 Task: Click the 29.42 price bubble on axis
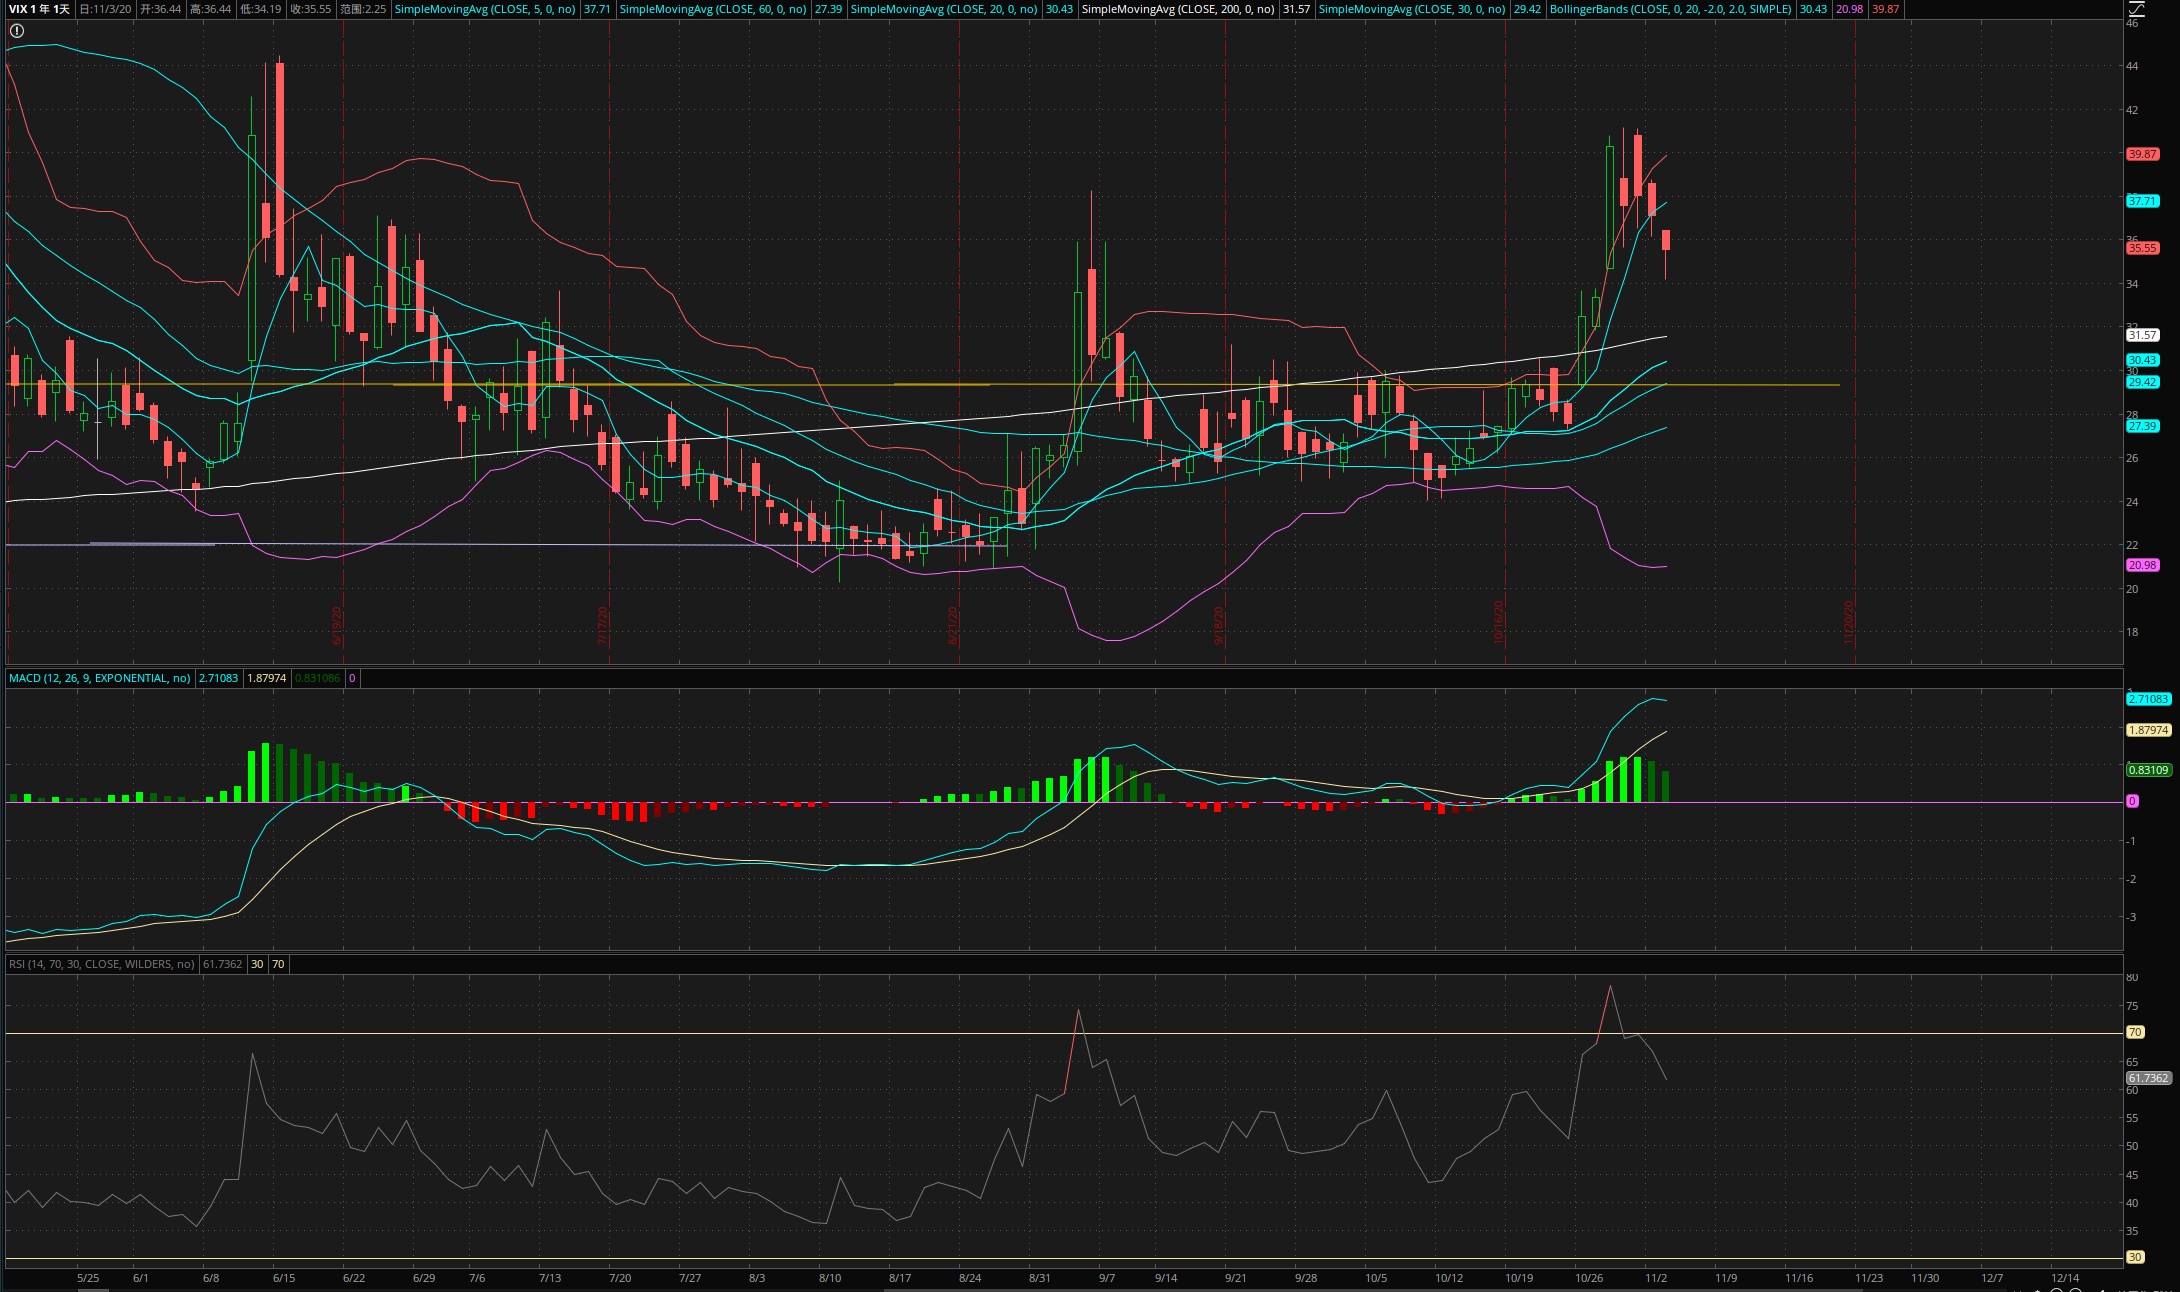pos(2142,382)
